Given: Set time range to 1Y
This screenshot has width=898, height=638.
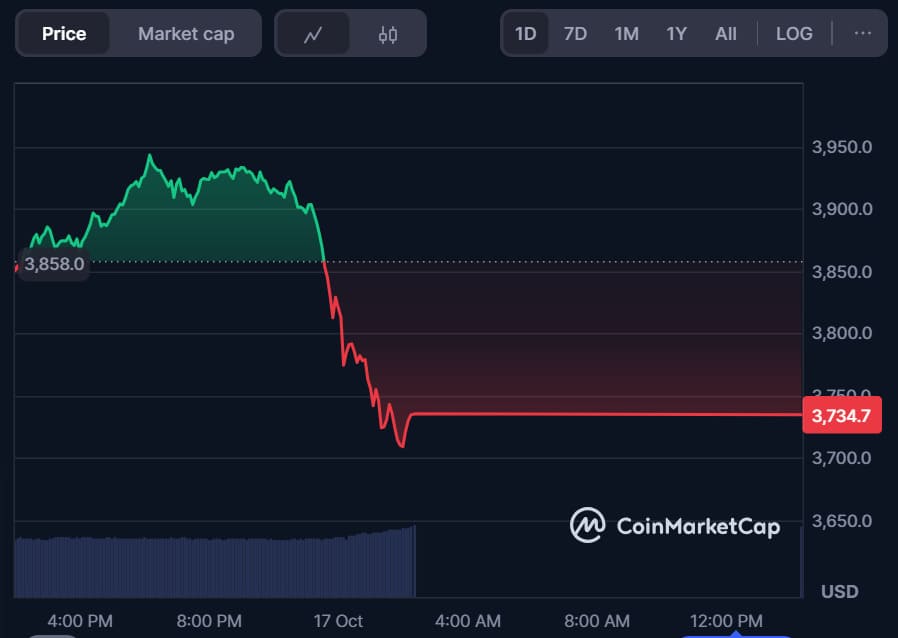Looking at the screenshot, I should tap(676, 34).
